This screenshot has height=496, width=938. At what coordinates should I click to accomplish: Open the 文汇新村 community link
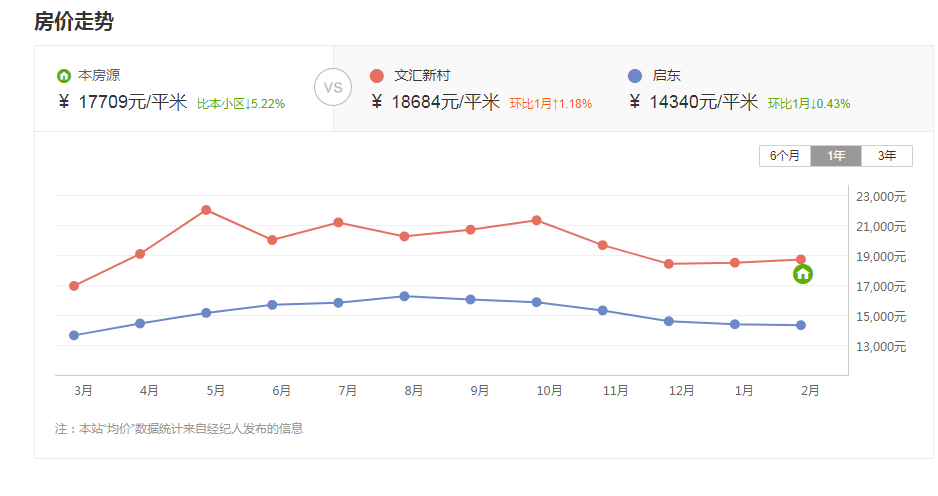tap(425, 75)
